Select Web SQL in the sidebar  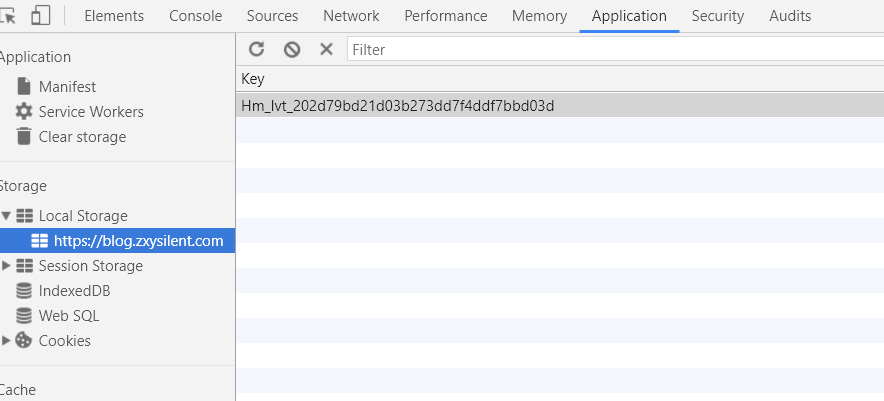pyautogui.click(x=69, y=316)
